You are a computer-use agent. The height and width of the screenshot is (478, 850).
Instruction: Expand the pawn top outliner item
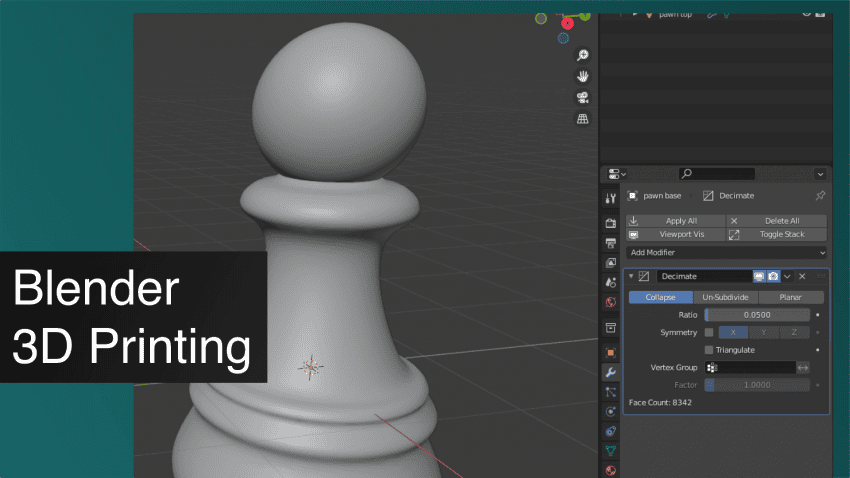pyautogui.click(x=635, y=15)
